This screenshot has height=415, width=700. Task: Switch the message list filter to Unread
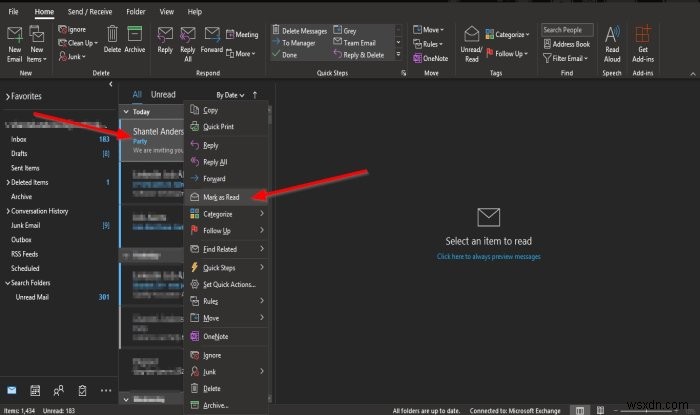click(x=163, y=95)
